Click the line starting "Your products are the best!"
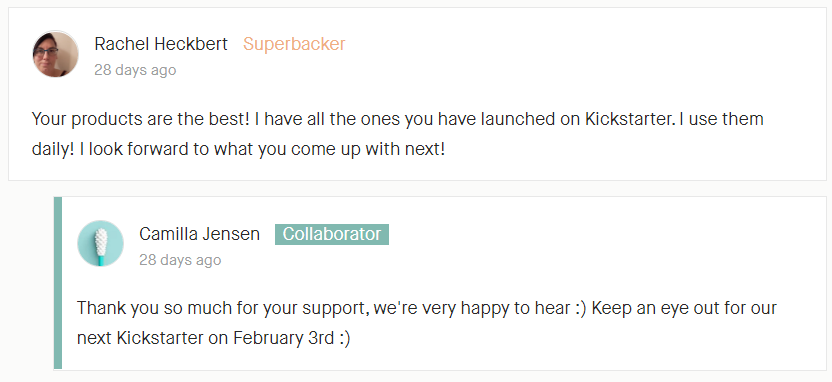Viewport: 832px width, 382px height. click(x=397, y=119)
